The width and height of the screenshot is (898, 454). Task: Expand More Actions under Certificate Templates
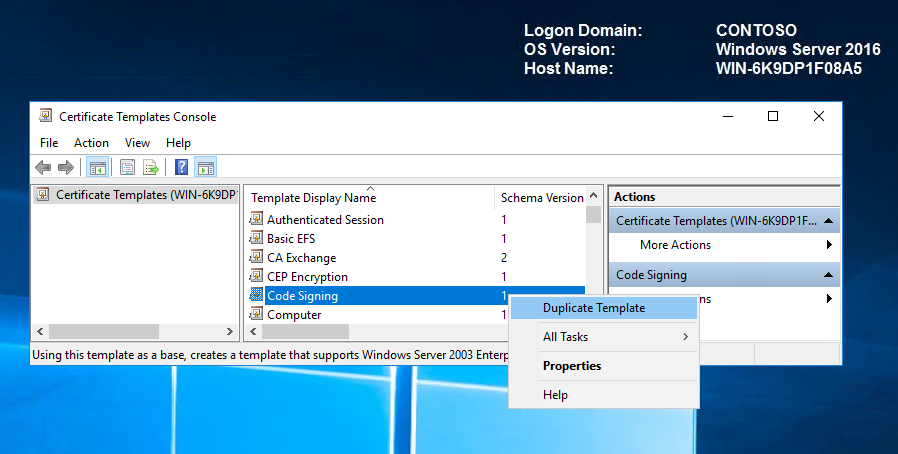pos(724,245)
